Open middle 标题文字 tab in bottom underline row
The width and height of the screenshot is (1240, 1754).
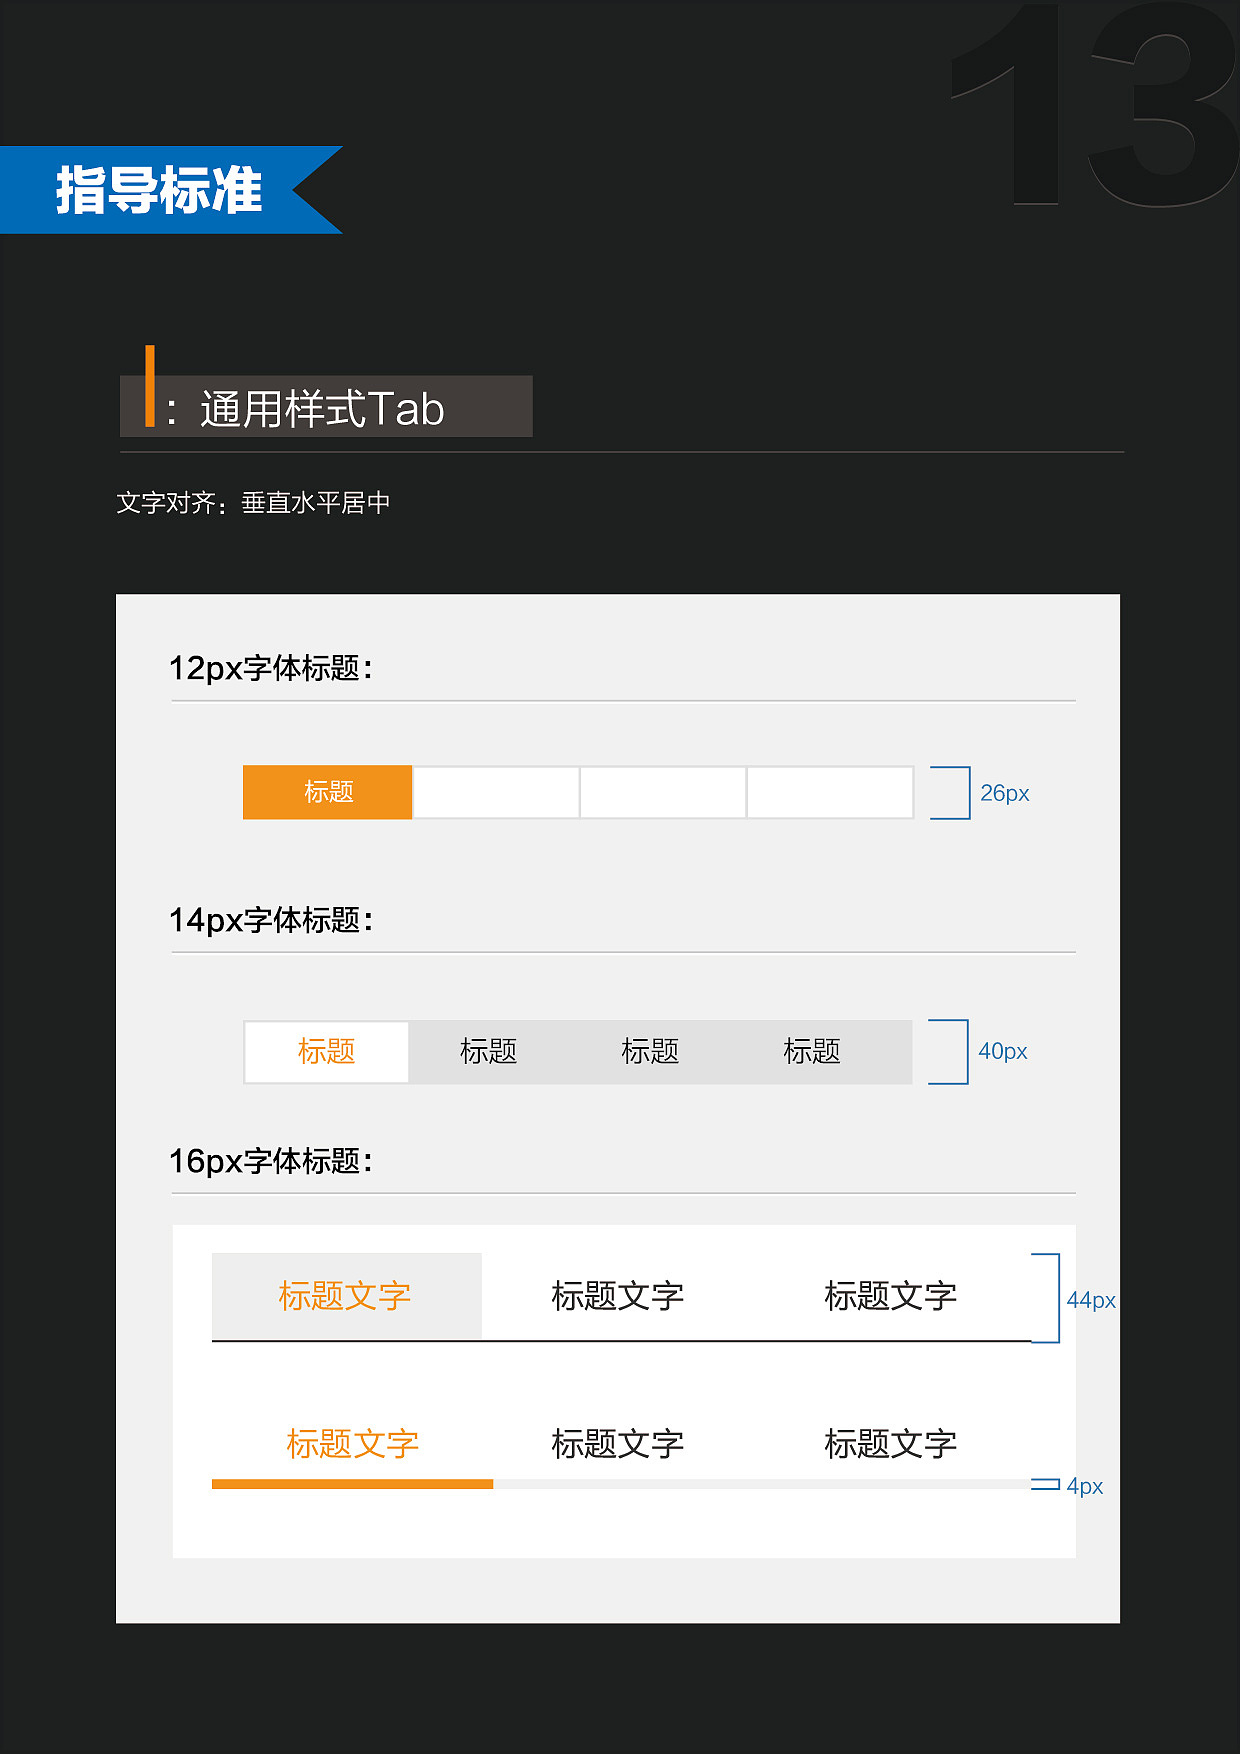click(x=617, y=1444)
